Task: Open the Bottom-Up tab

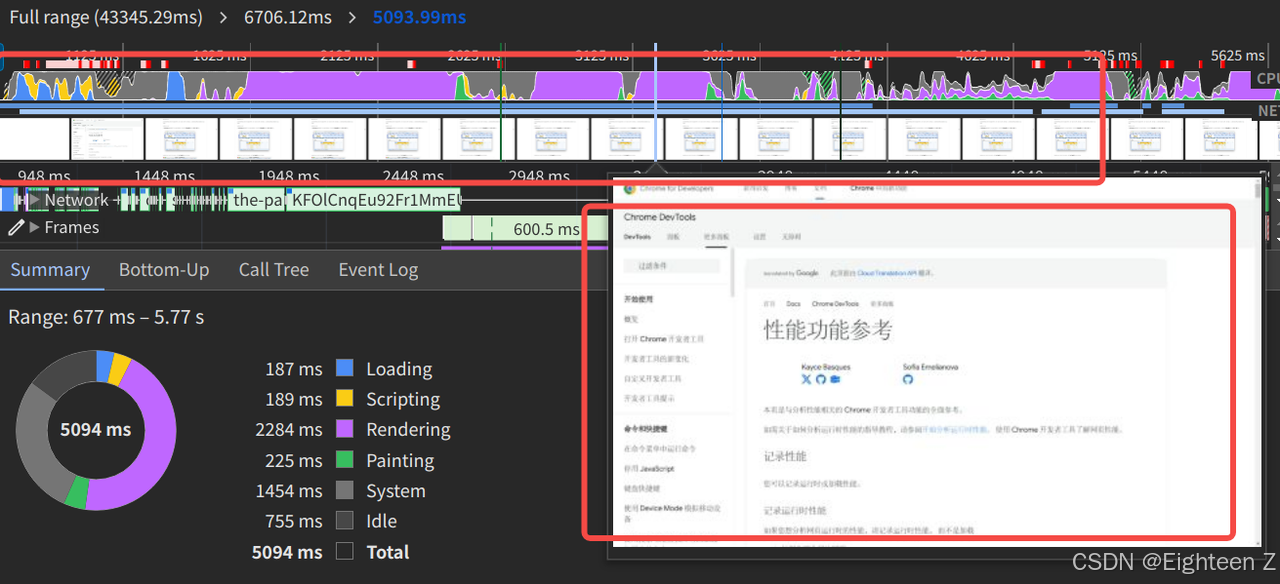Action: click(164, 269)
